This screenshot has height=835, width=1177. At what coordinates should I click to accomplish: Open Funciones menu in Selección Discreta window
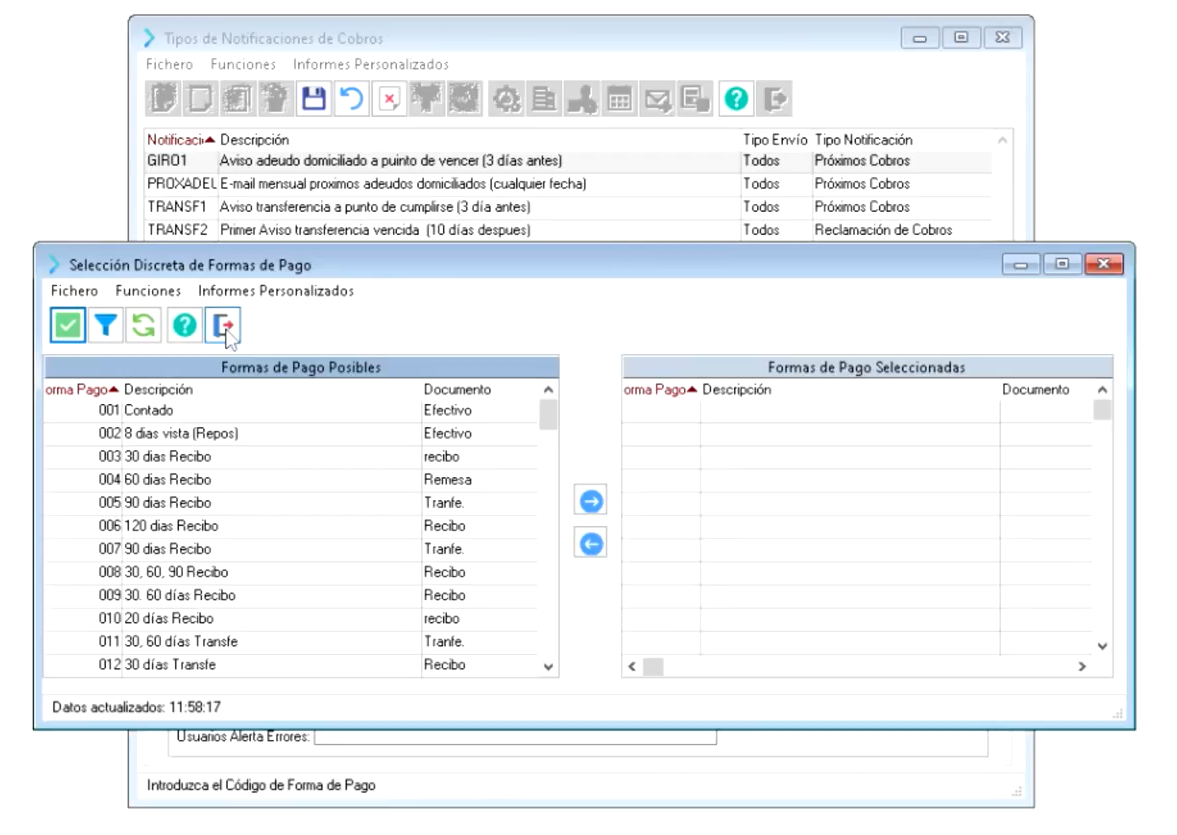click(x=148, y=291)
